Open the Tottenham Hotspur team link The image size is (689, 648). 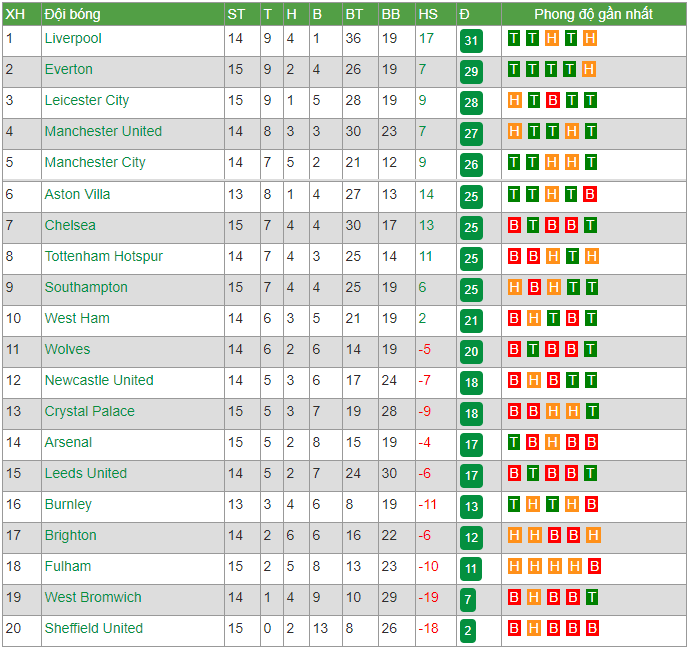tap(104, 257)
